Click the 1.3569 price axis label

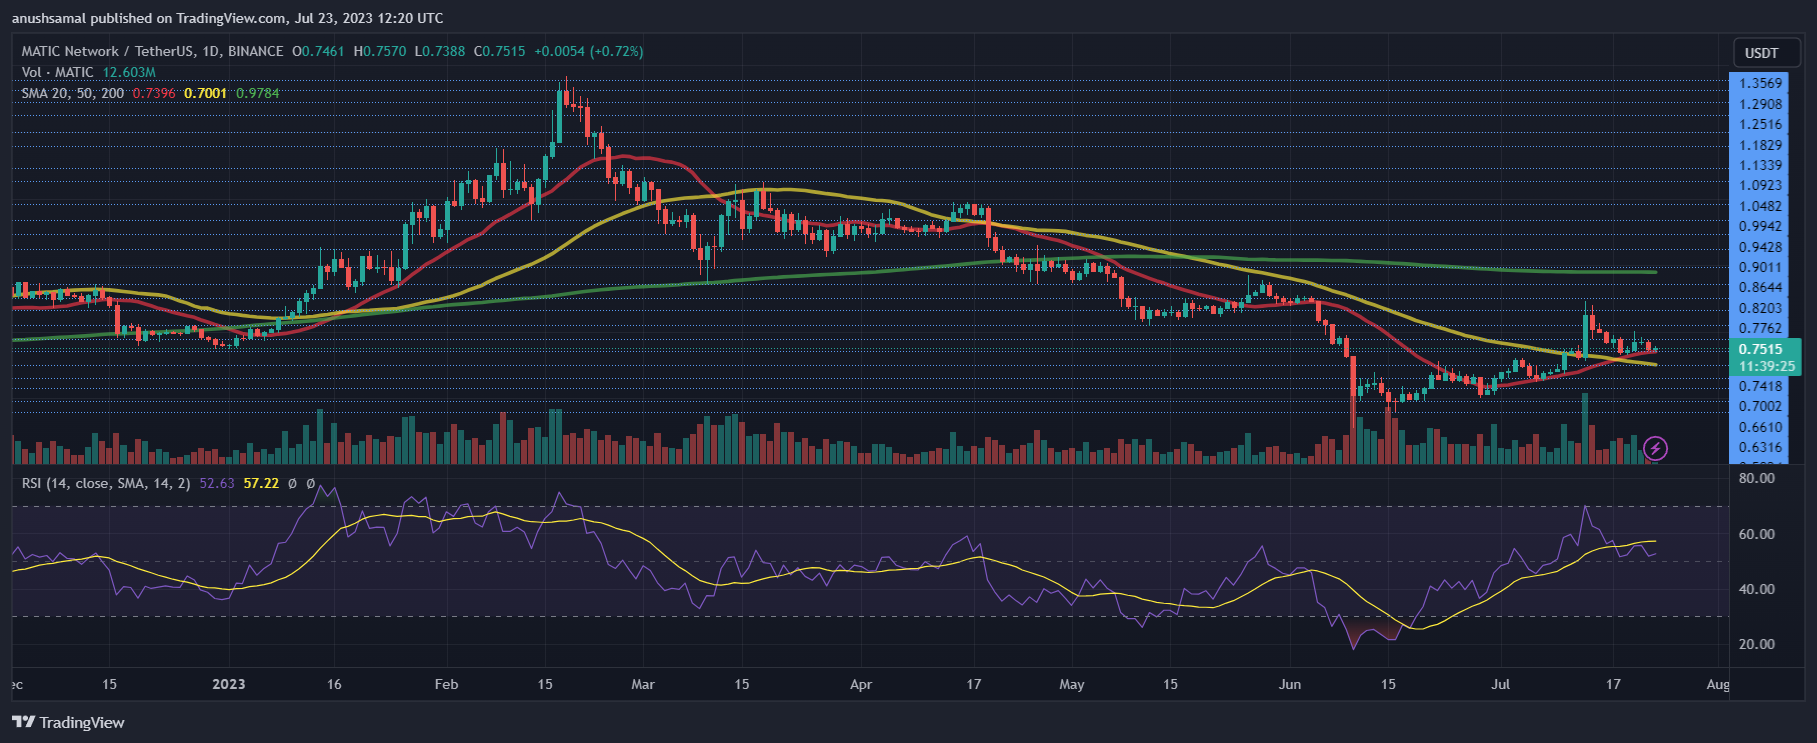(x=1761, y=83)
